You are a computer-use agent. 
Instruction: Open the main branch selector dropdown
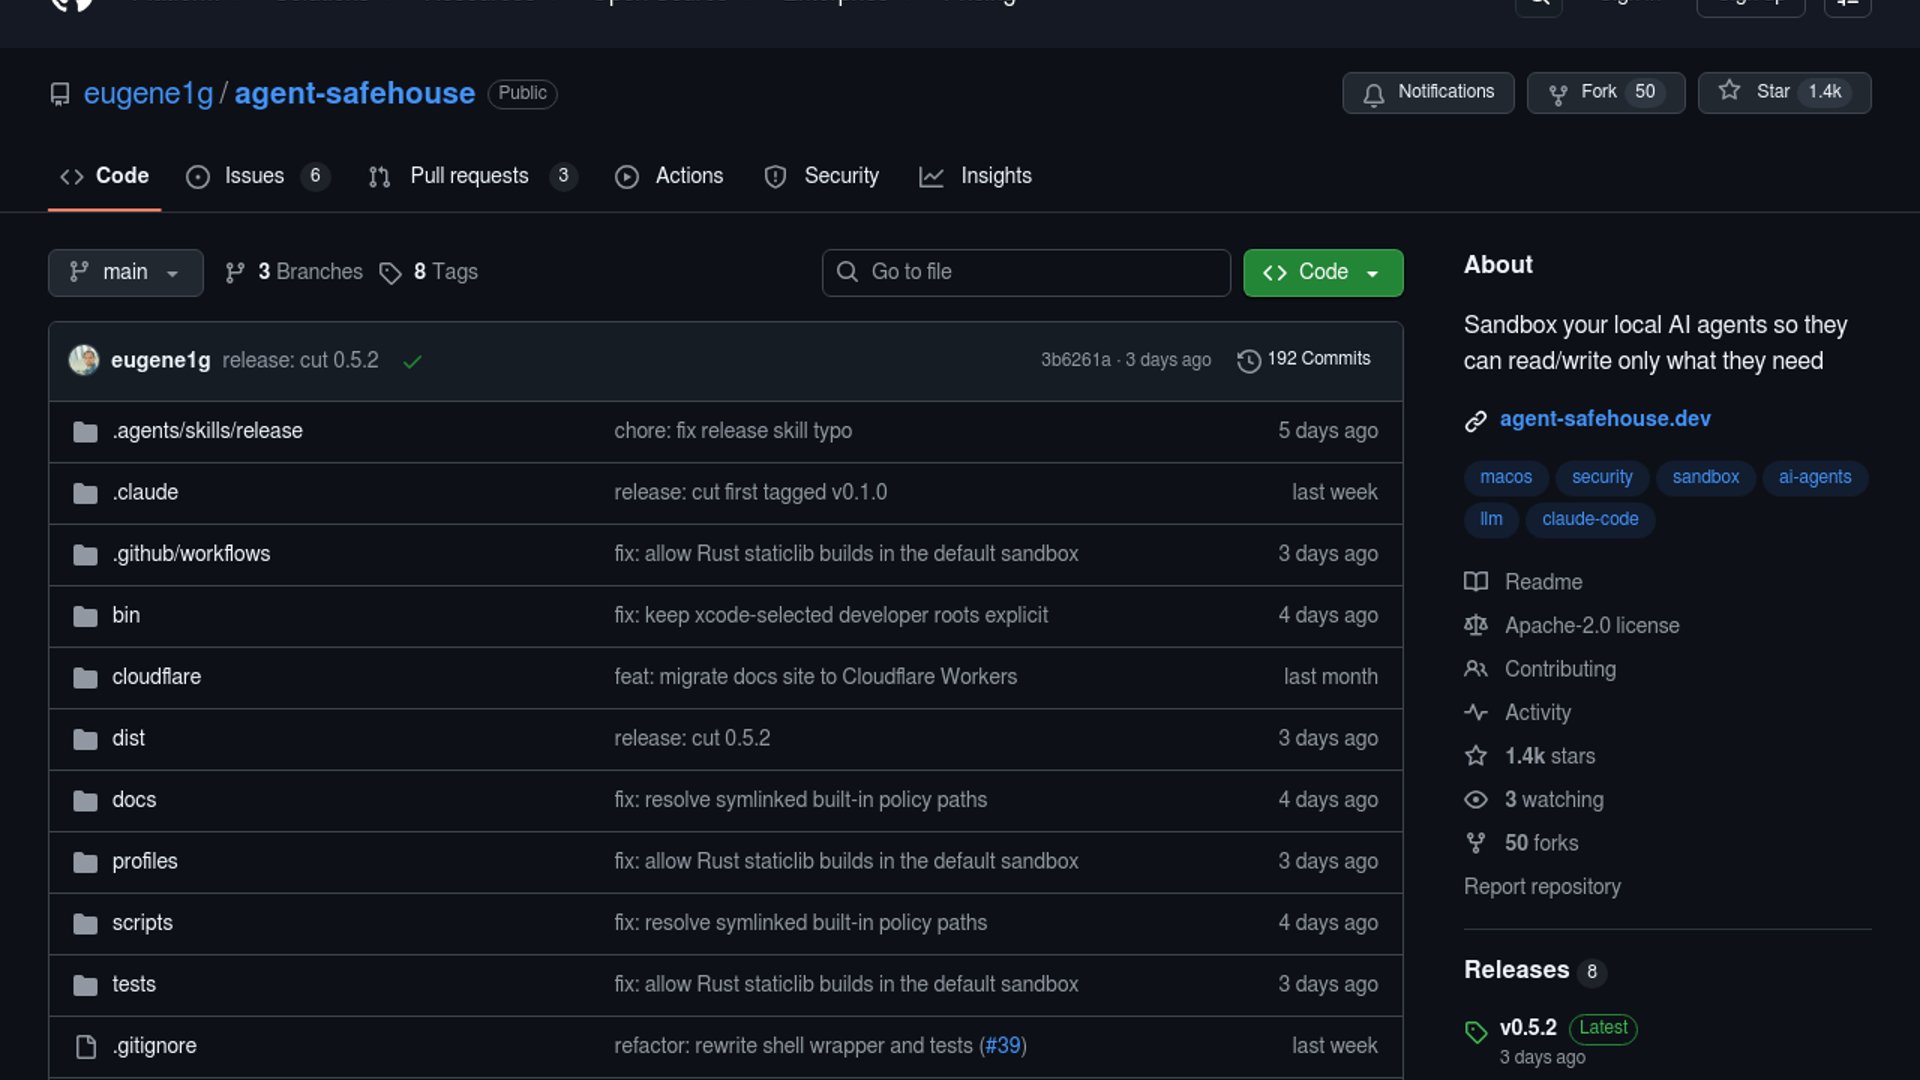125,272
